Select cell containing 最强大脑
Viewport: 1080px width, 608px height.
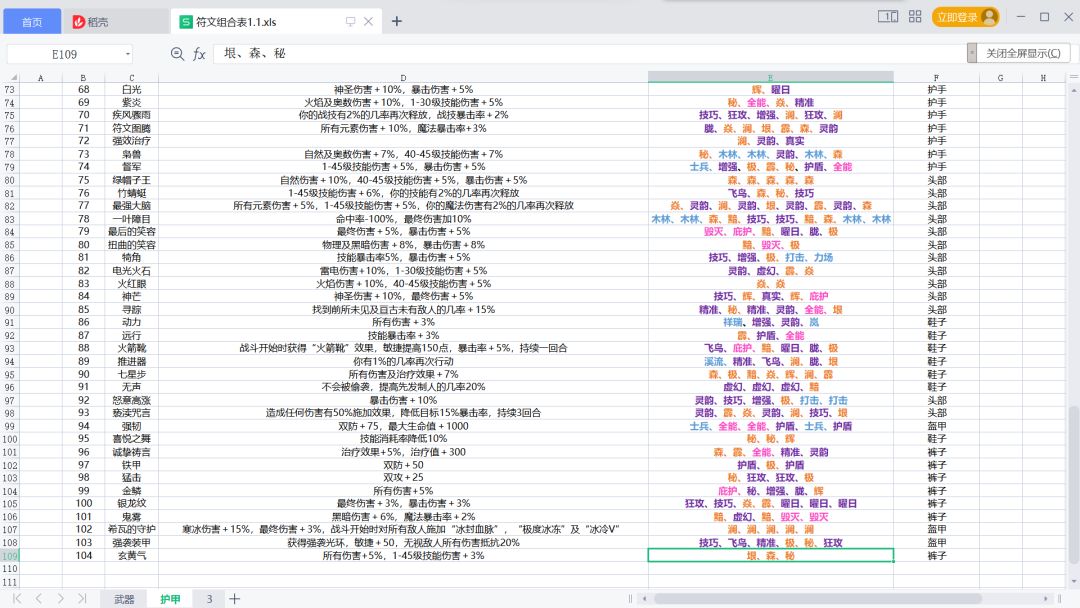pyautogui.click(x=132, y=206)
